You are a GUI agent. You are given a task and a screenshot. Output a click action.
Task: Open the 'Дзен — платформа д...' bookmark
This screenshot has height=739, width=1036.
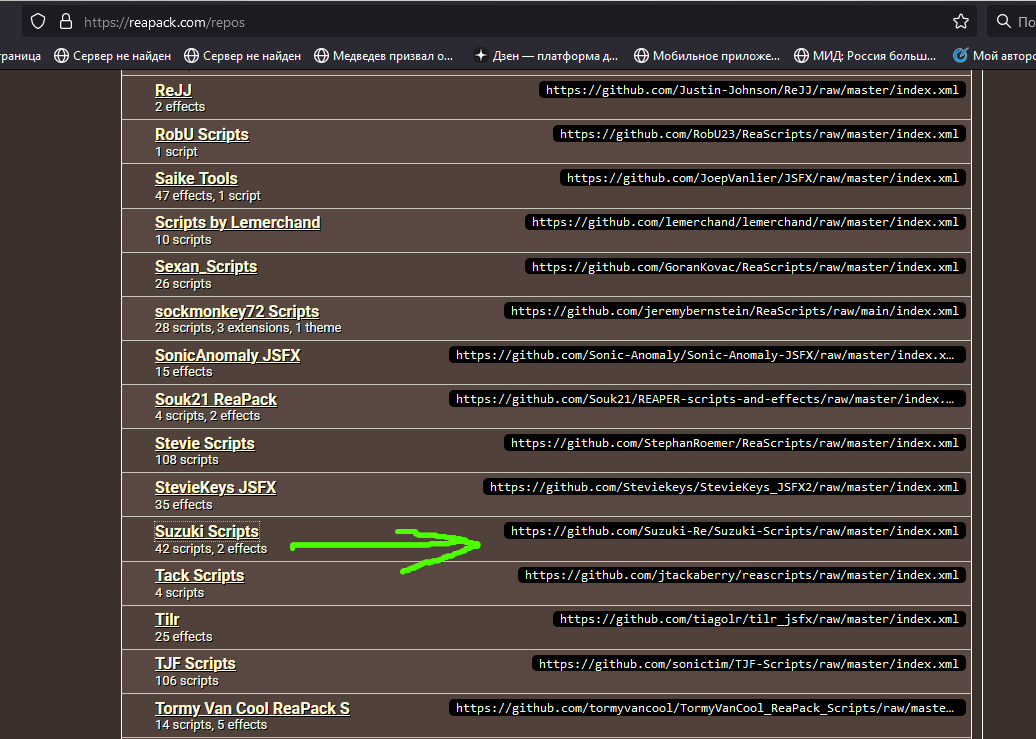point(546,56)
